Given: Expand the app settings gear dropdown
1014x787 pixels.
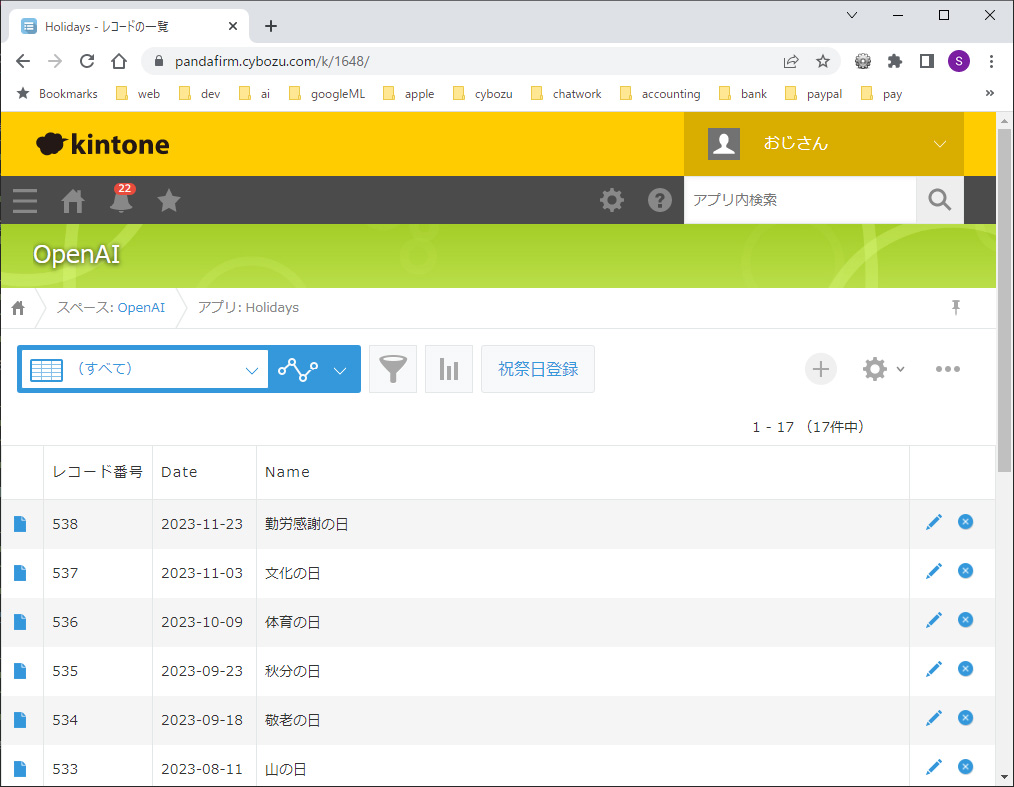Looking at the screenshot, I should pos(883,369).
